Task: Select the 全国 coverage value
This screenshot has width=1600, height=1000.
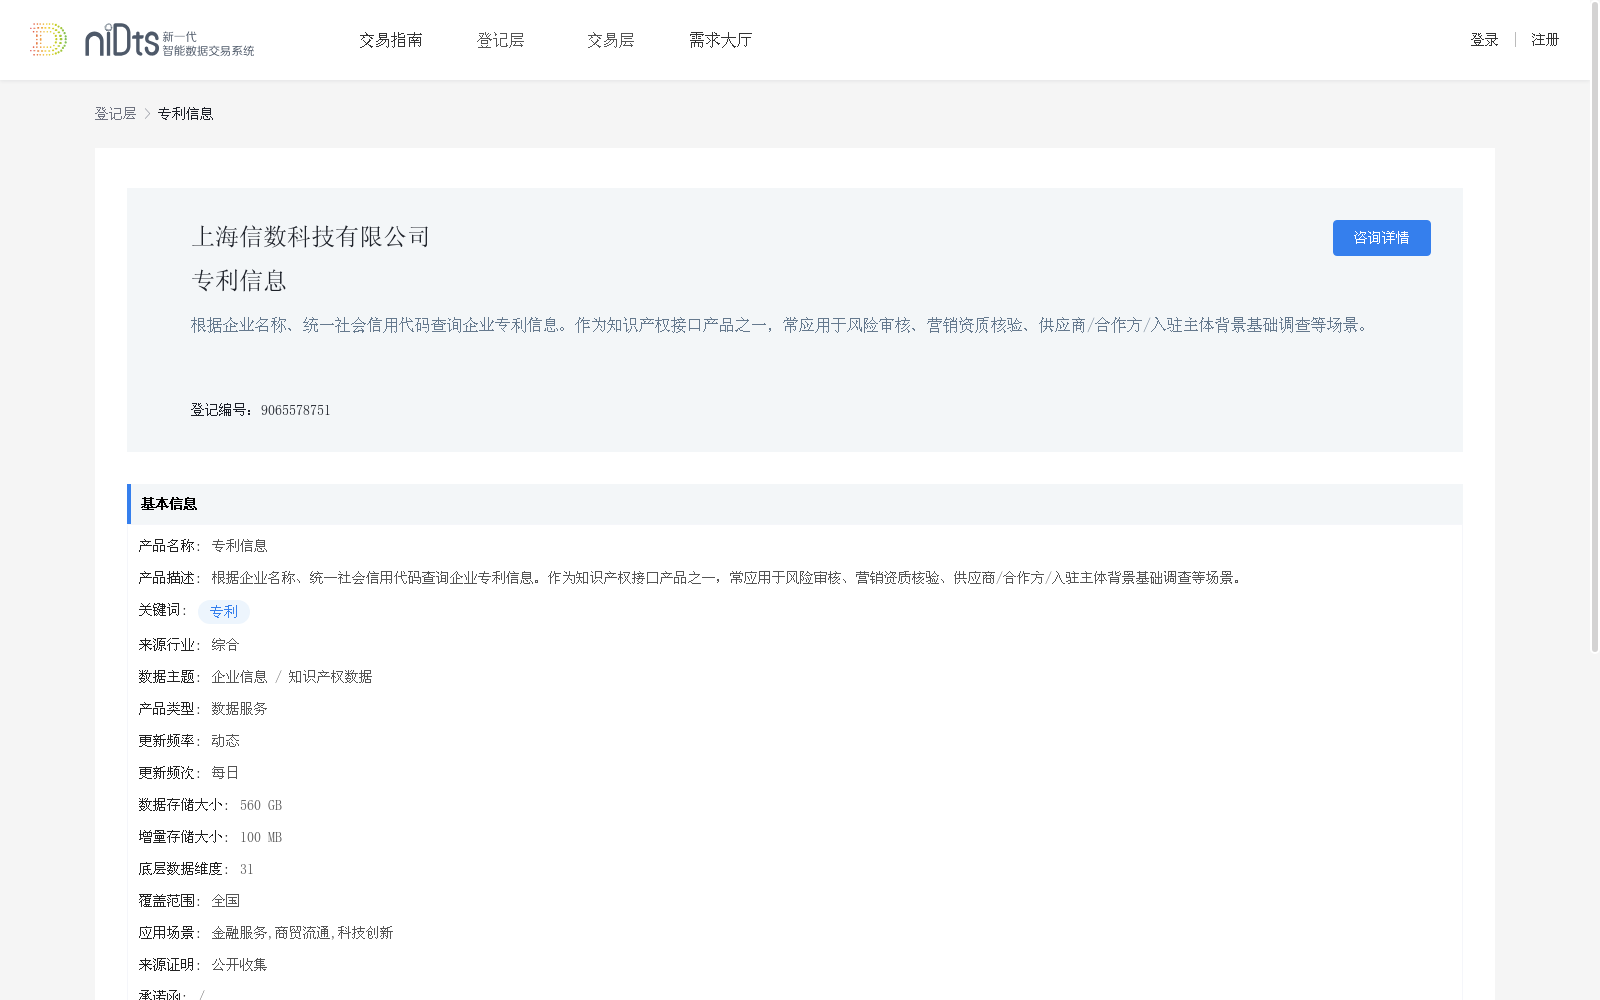Action: (x=225, y=901)
